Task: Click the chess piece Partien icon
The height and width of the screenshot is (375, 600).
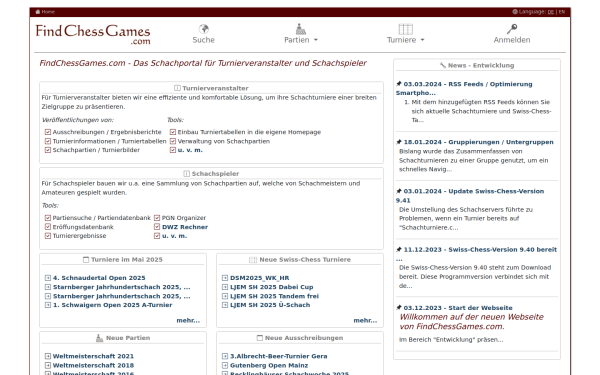Action: pyautogui.click(x=301, y=29)
